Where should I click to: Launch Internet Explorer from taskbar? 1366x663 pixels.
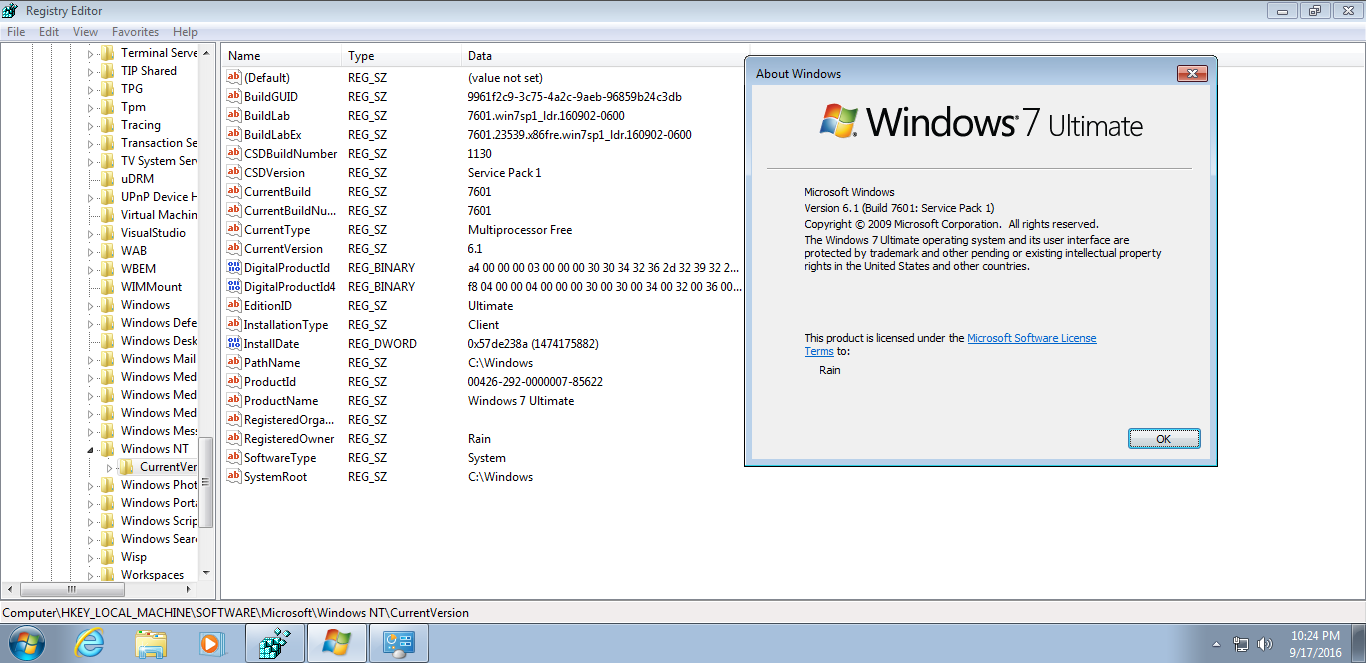[89, 643]
